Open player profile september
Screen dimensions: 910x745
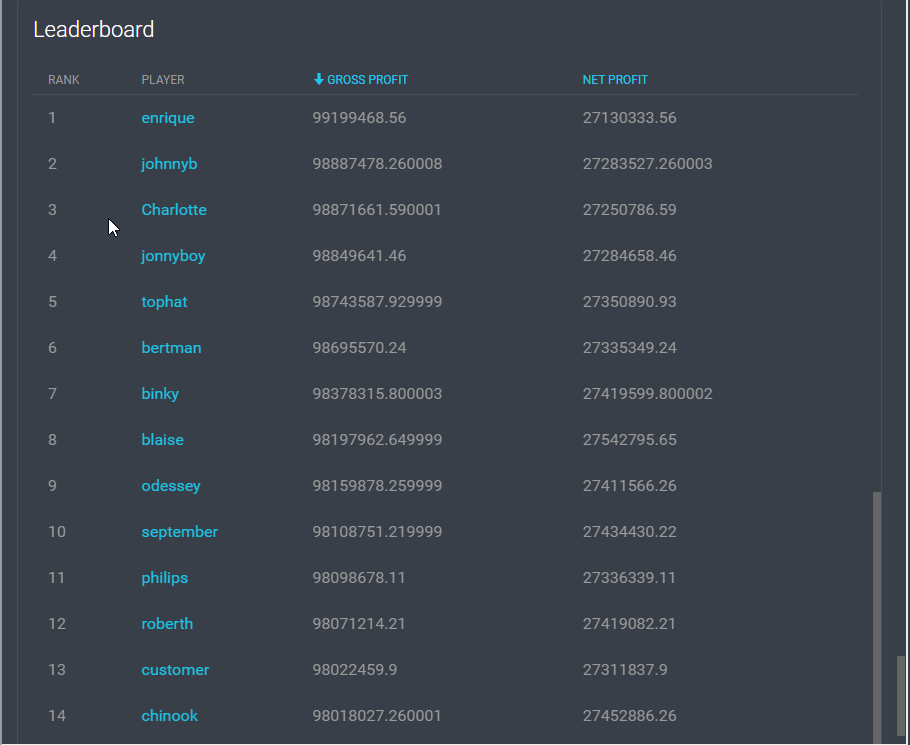click(x=180, y=531)
